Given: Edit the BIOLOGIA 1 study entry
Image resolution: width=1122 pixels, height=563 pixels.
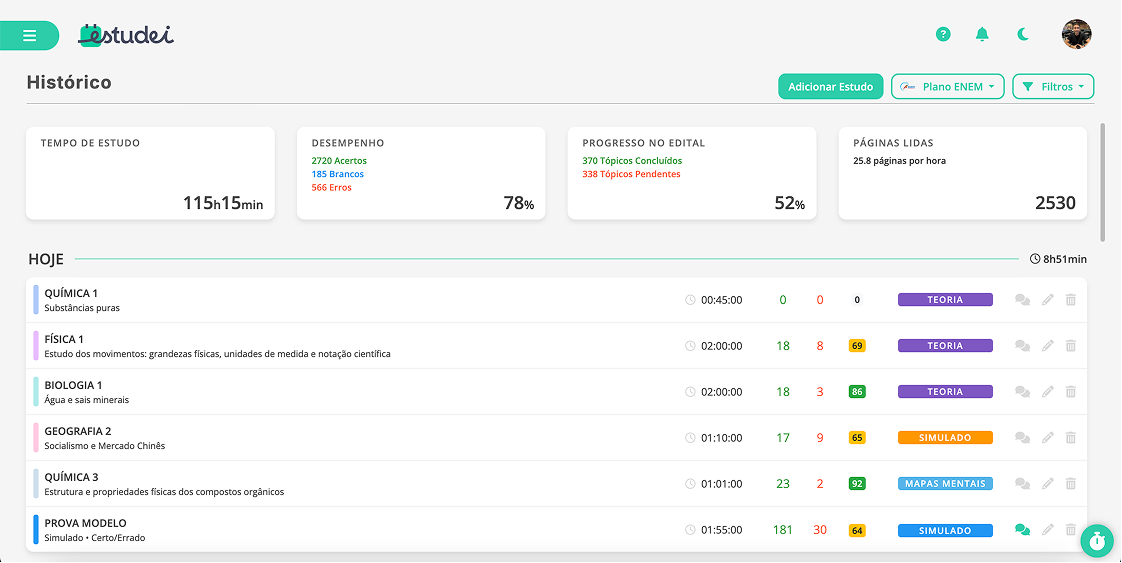Looking at the screenshot, I should coord(1047,392).
